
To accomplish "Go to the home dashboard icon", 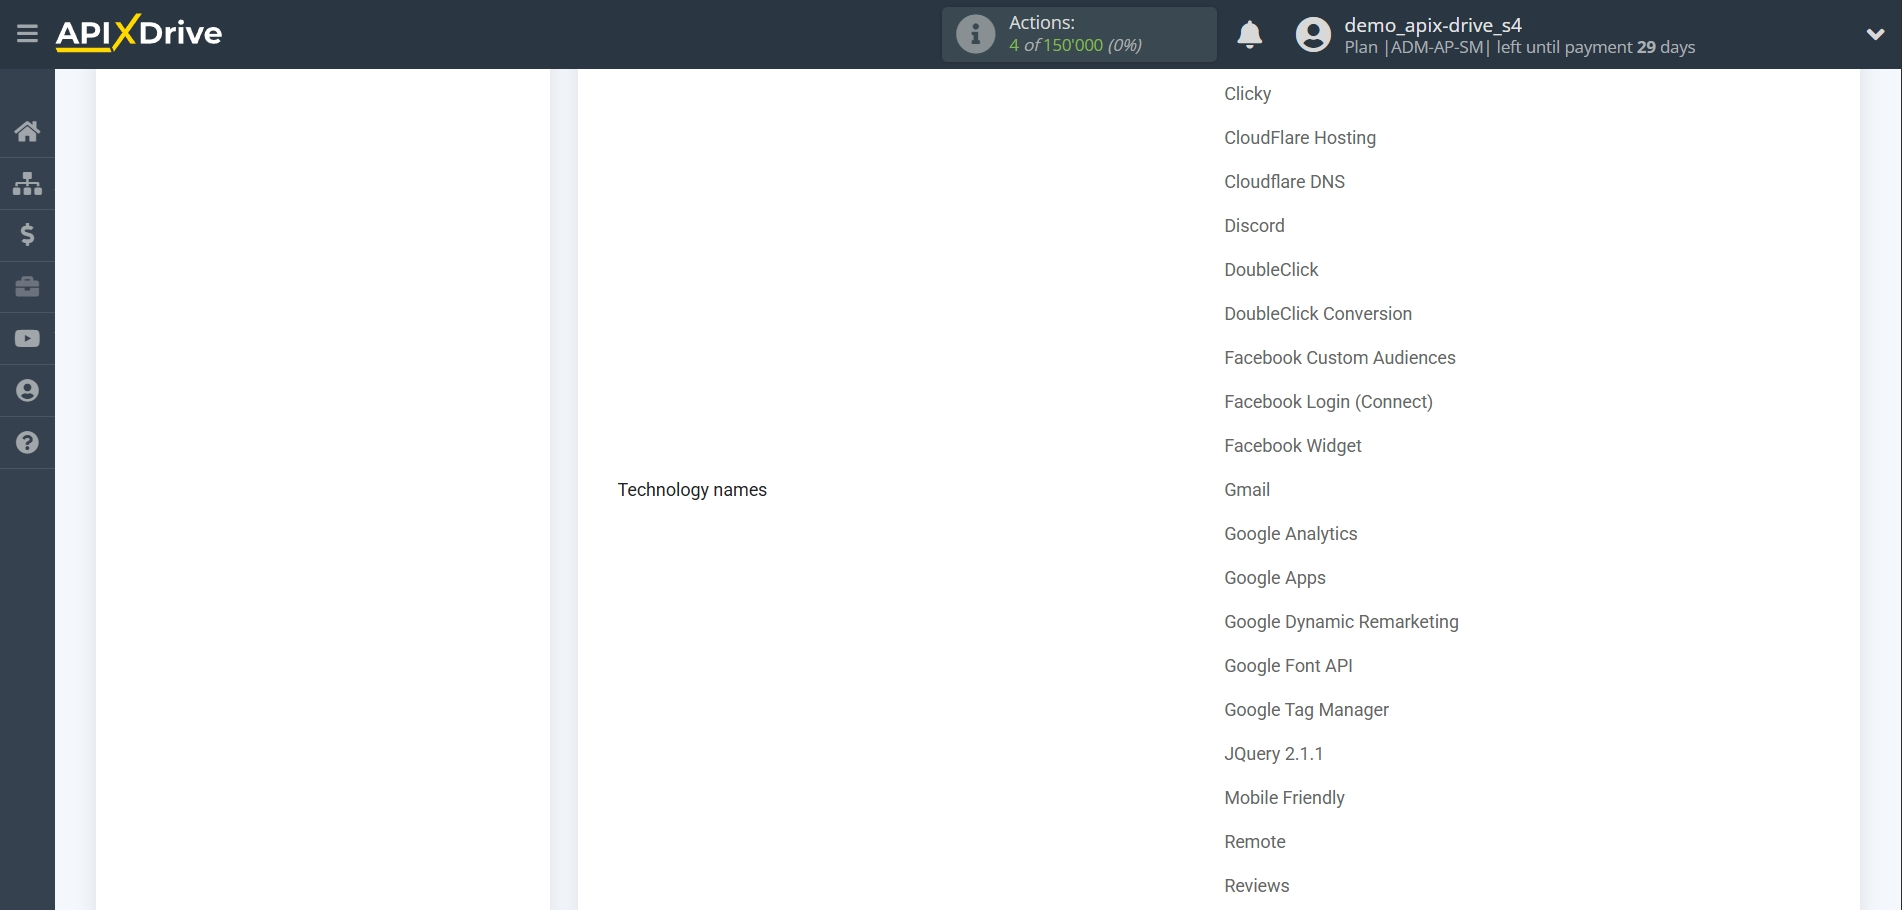I will point(27,131).
